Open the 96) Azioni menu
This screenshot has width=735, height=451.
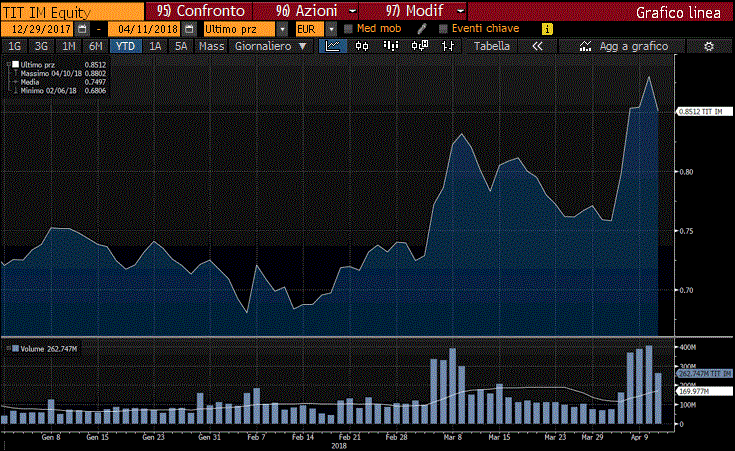point(306,11)
